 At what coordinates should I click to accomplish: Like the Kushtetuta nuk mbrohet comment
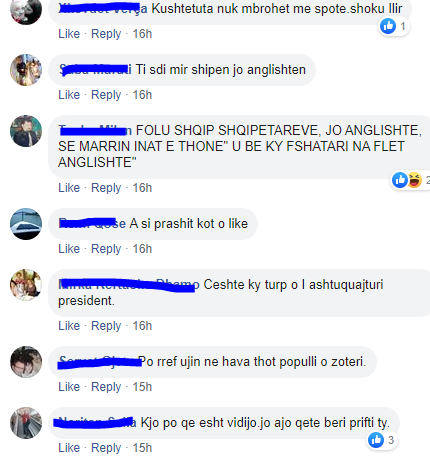coord(69,34)
